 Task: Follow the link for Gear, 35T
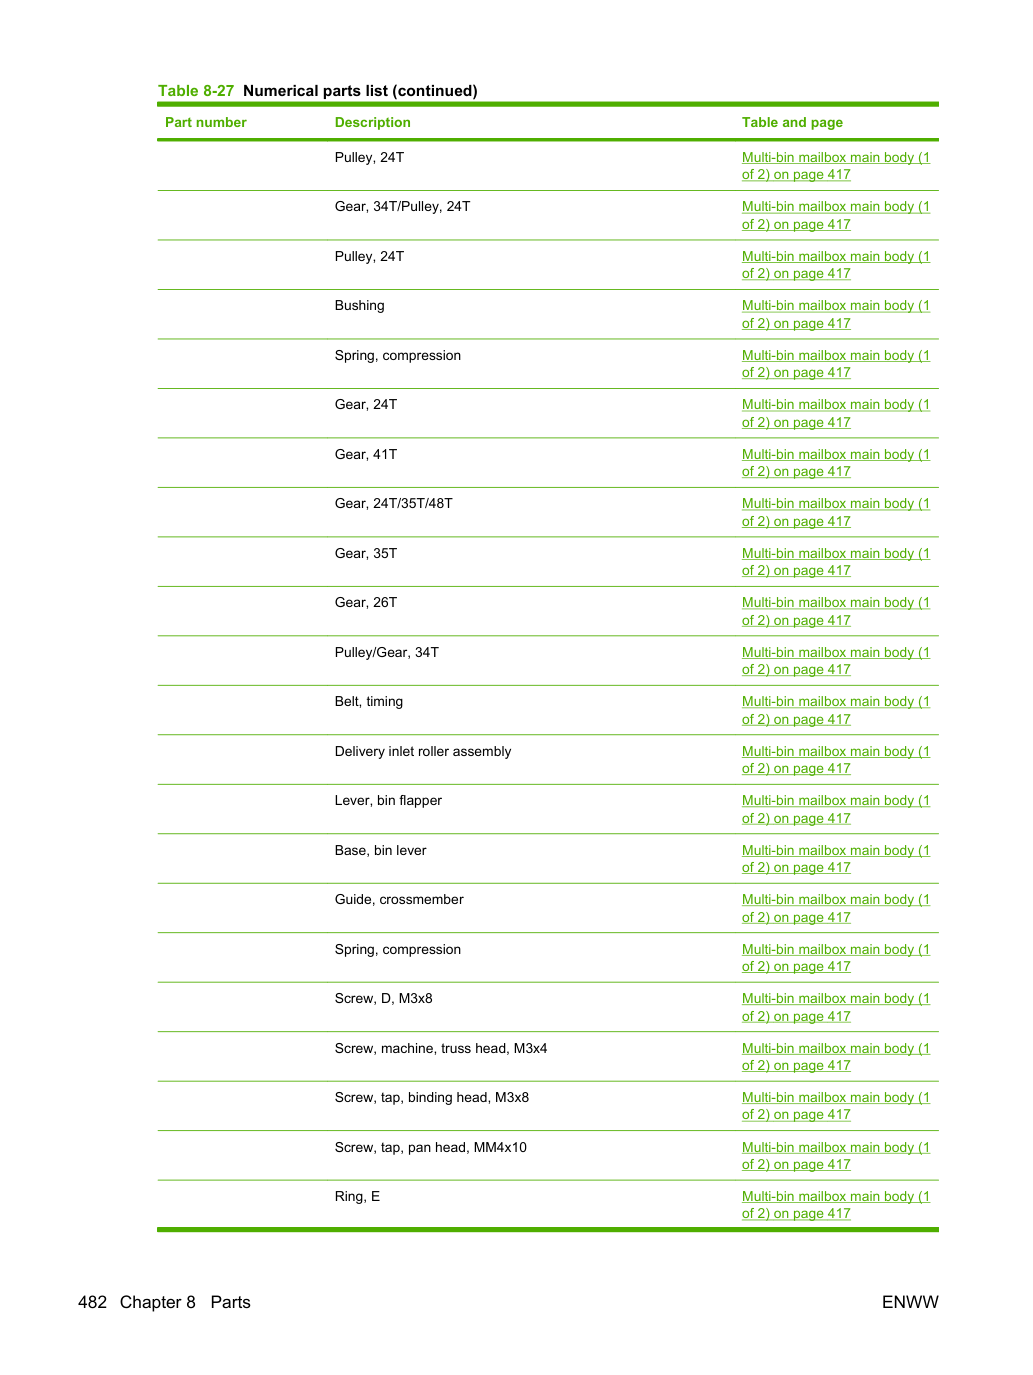835,562
